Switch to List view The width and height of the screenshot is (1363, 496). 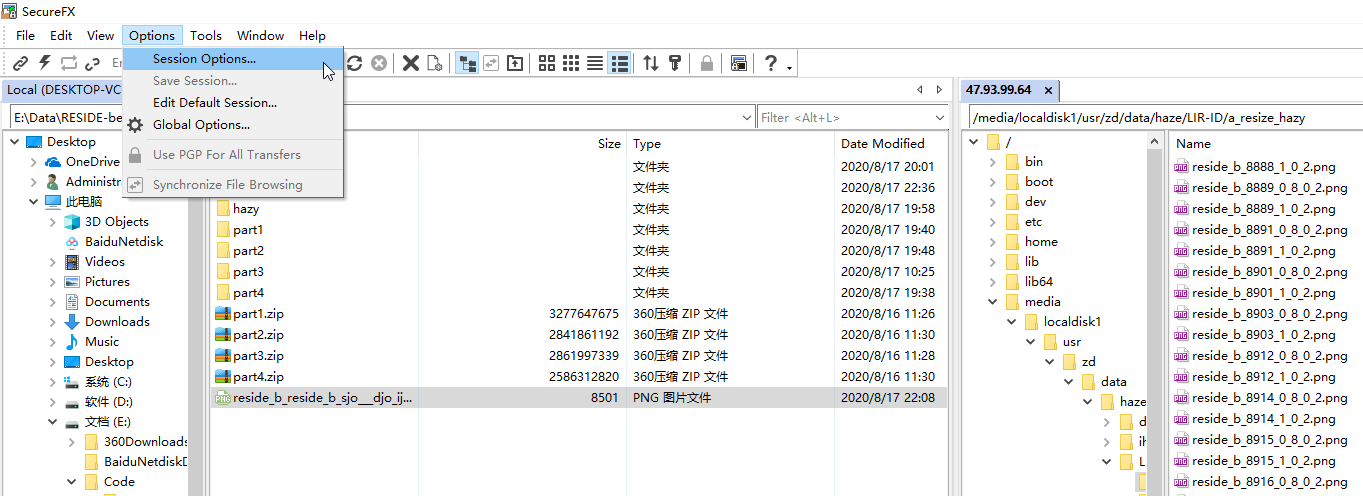pos(595,63)
